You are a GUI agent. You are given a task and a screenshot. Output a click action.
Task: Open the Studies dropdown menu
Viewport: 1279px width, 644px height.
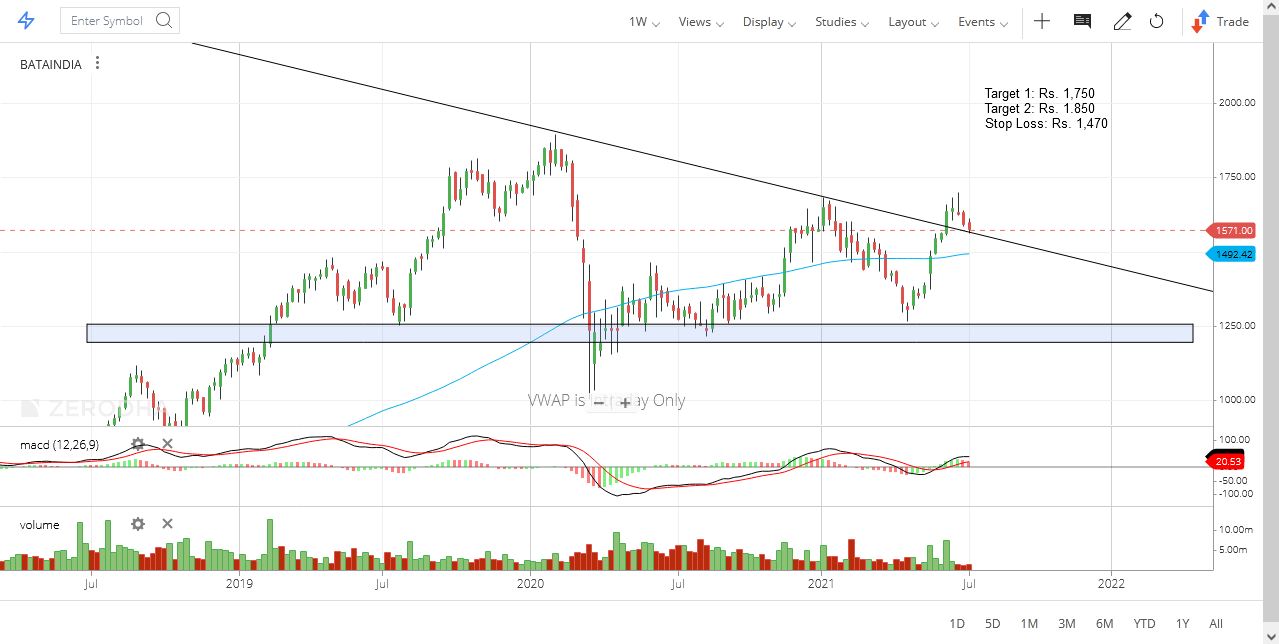click(842, 22)
